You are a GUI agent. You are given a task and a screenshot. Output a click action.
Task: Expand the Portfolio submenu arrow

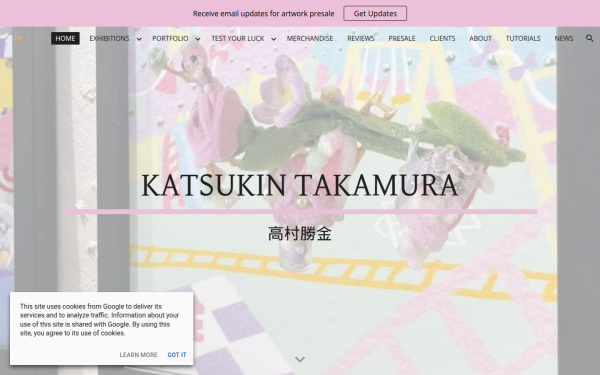pyautogui.click(x=197, y=39)
